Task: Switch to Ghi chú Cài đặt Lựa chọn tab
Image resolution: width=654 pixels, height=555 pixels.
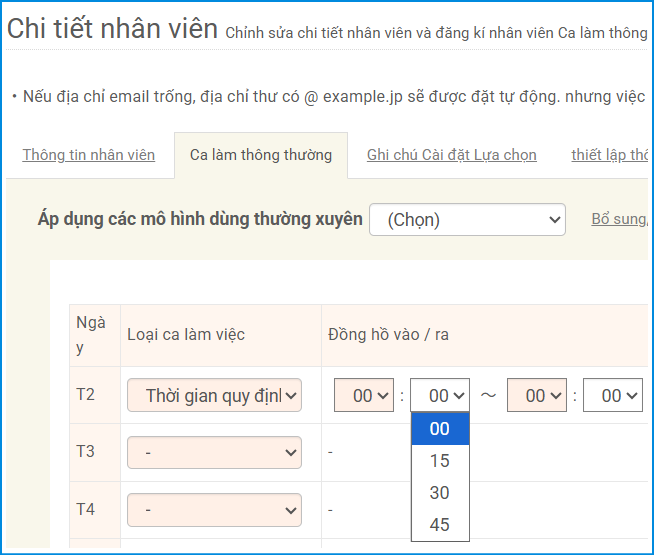Action: (451, 155)
